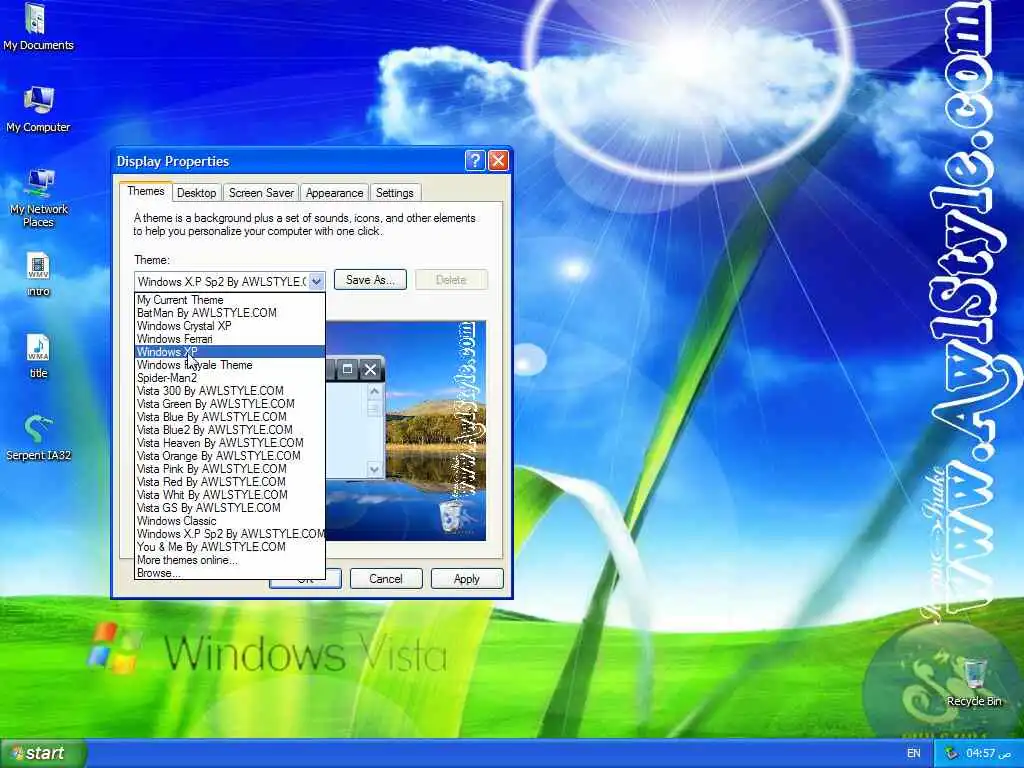Select Spider-Man2 theme
1024x768 pixels.
point(229,378)
